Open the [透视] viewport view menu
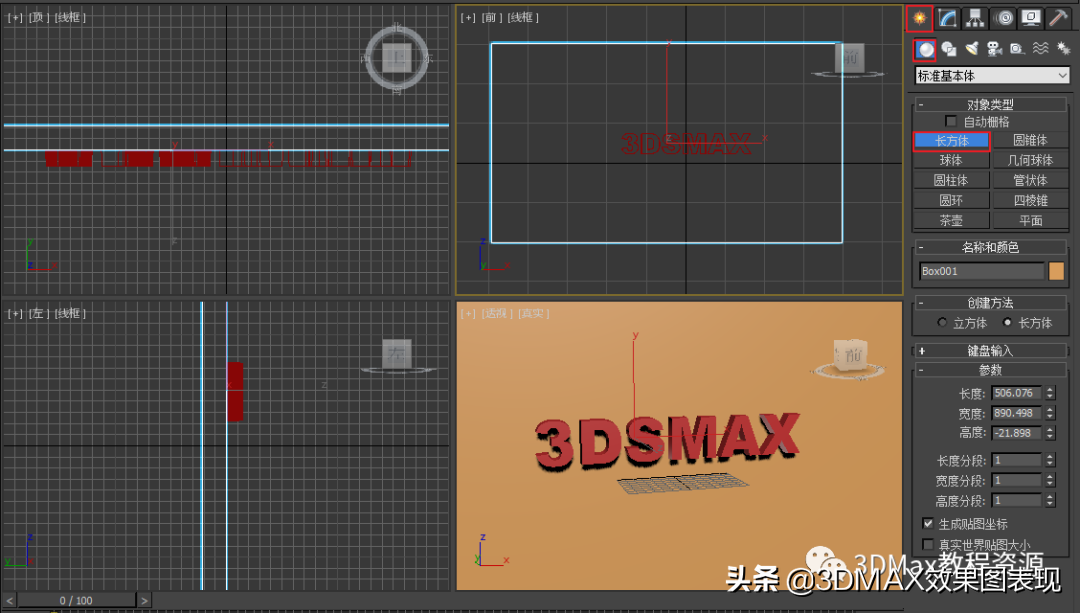 pos(495,313)
